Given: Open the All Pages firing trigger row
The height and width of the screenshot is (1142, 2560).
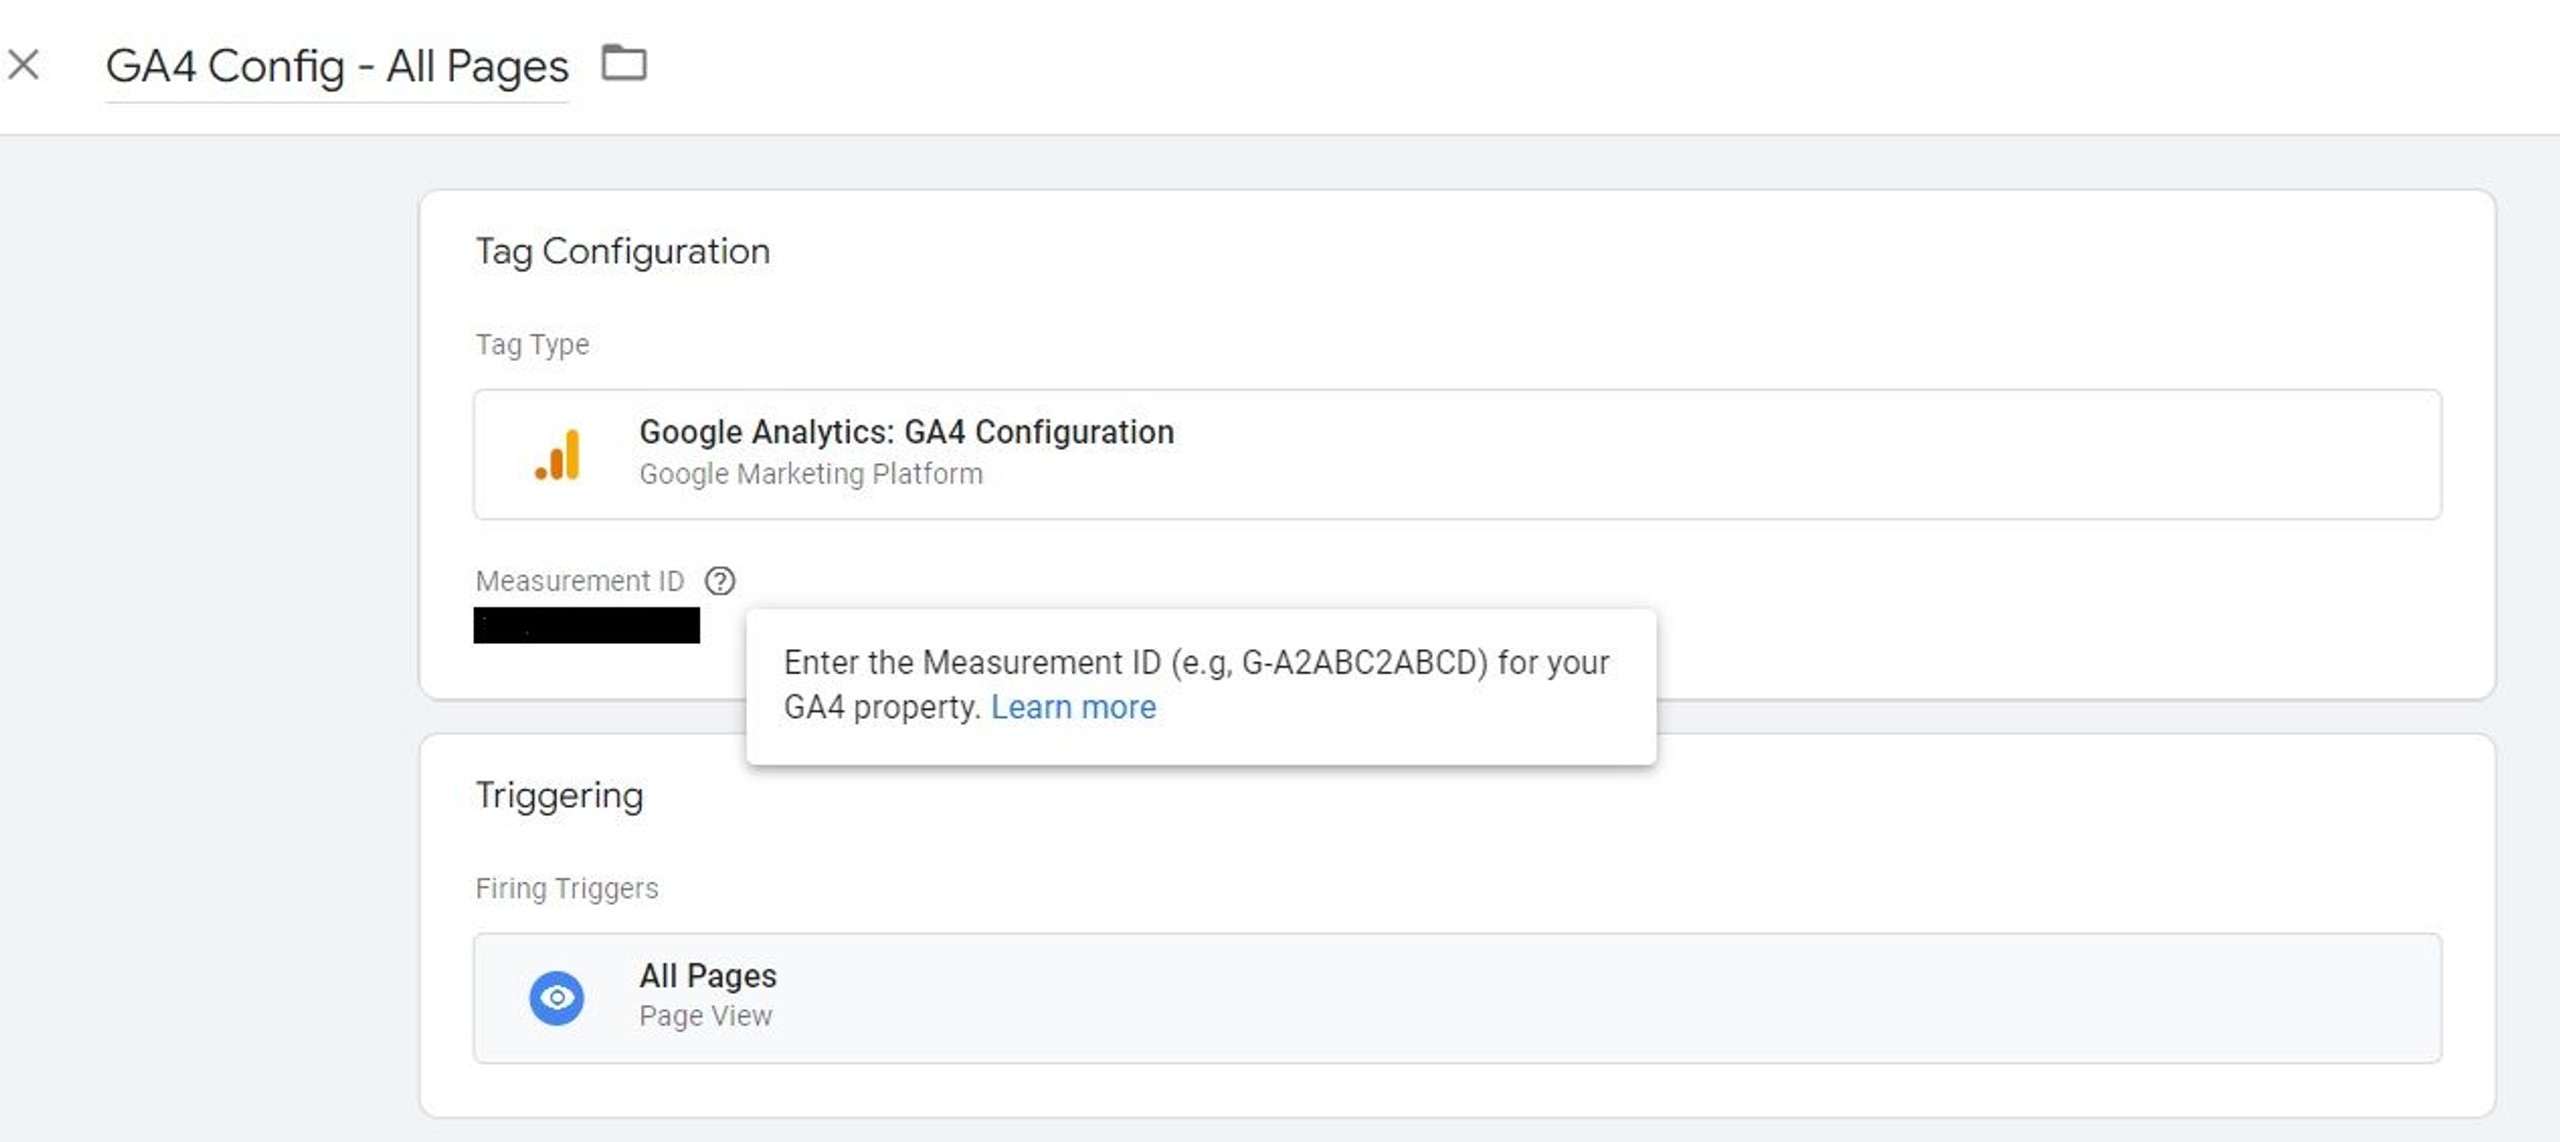Looking at the screenshot, I should 1457,997.
